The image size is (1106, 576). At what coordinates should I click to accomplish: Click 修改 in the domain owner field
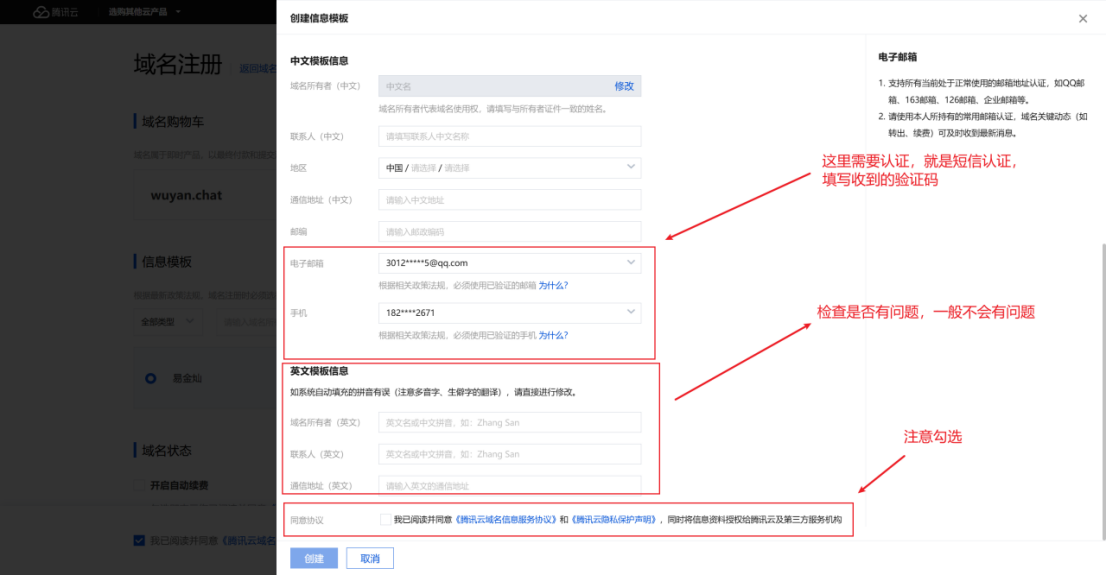624,86
